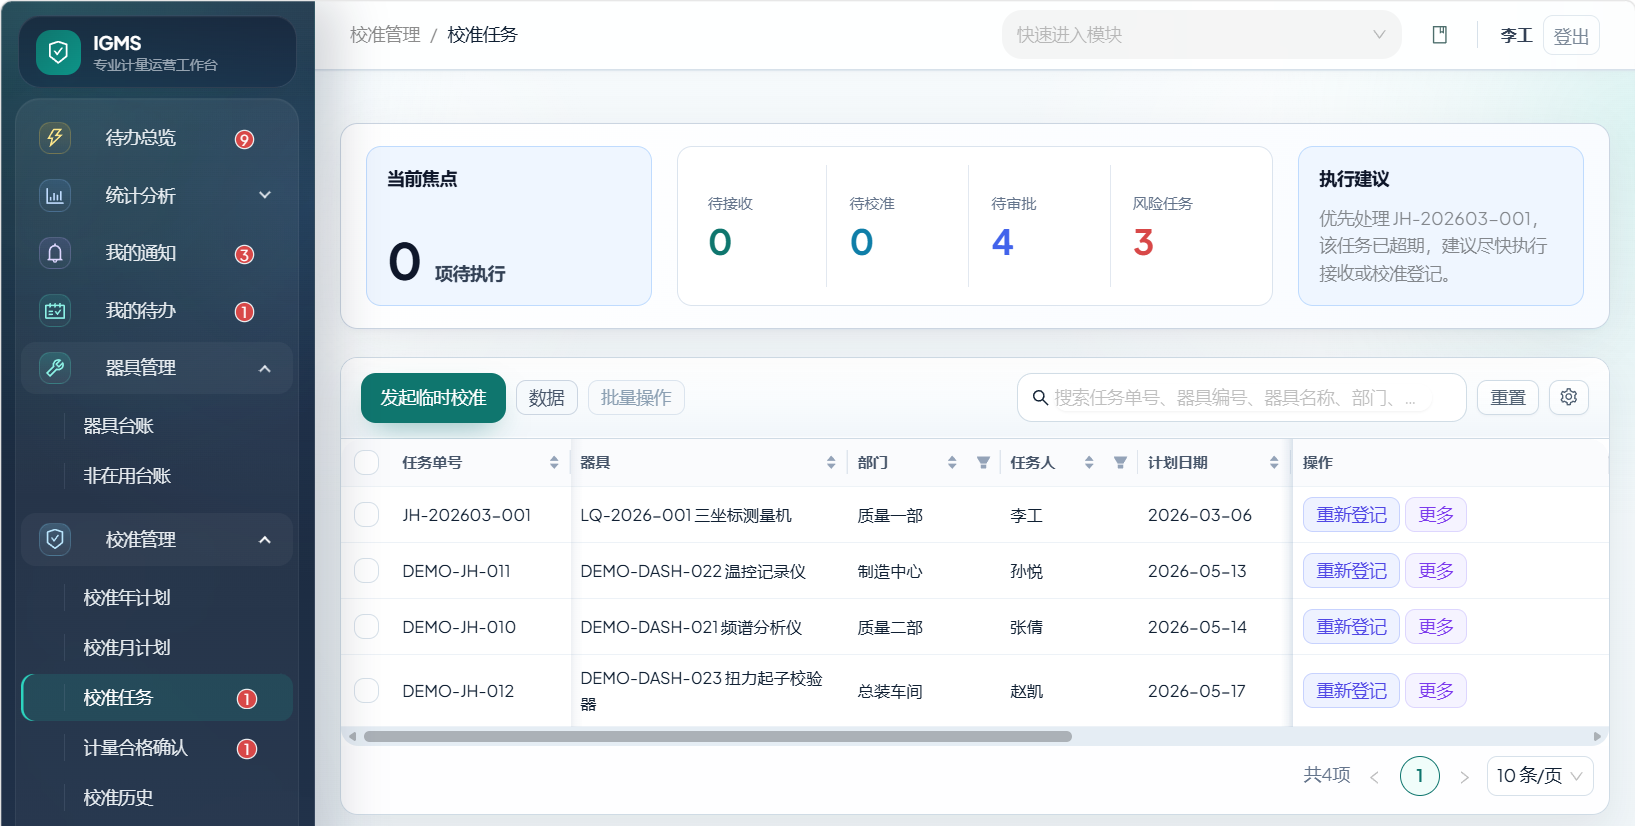Image resolution: width=1635 pixels, height=826 pixels.
Task: Collapse the 器具管理 menu chevron
Action: 265,369
